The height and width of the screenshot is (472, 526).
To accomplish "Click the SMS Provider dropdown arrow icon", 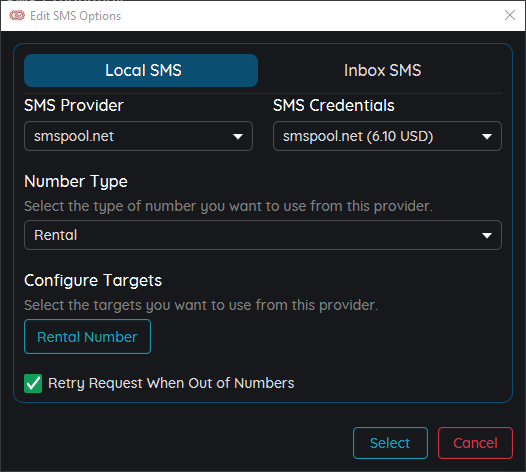I will coord(238,137).
